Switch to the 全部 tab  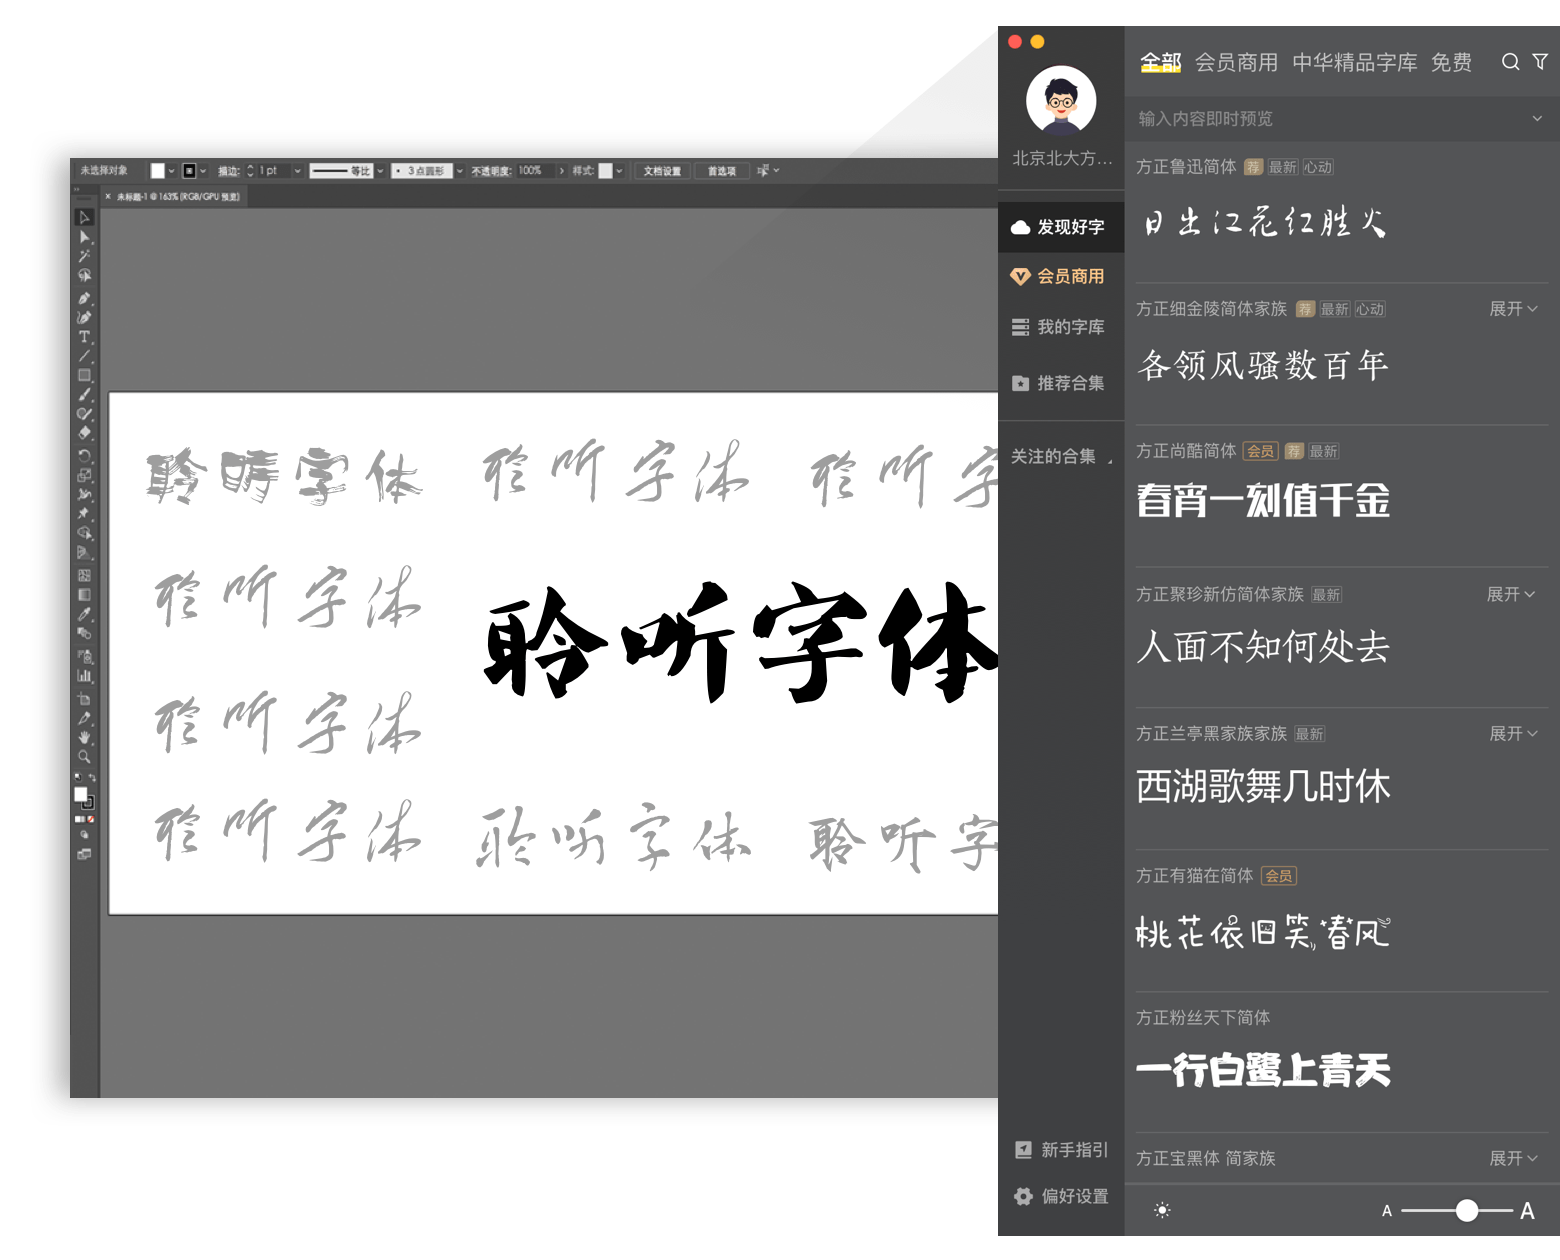pyautogui.click(x=1161, y=62)
